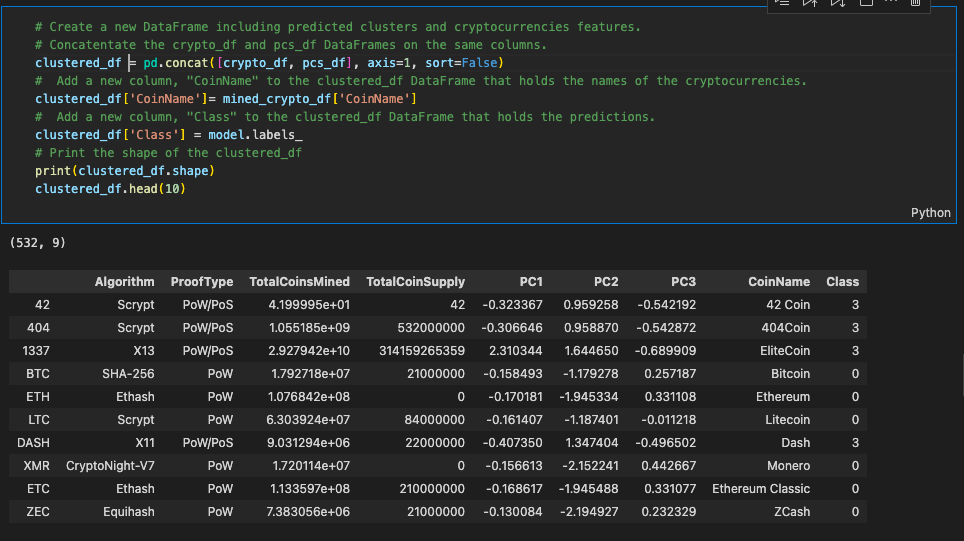Click the XMR row index
The width and height of the screenshot is (964, 541).
tap(36, 466)
